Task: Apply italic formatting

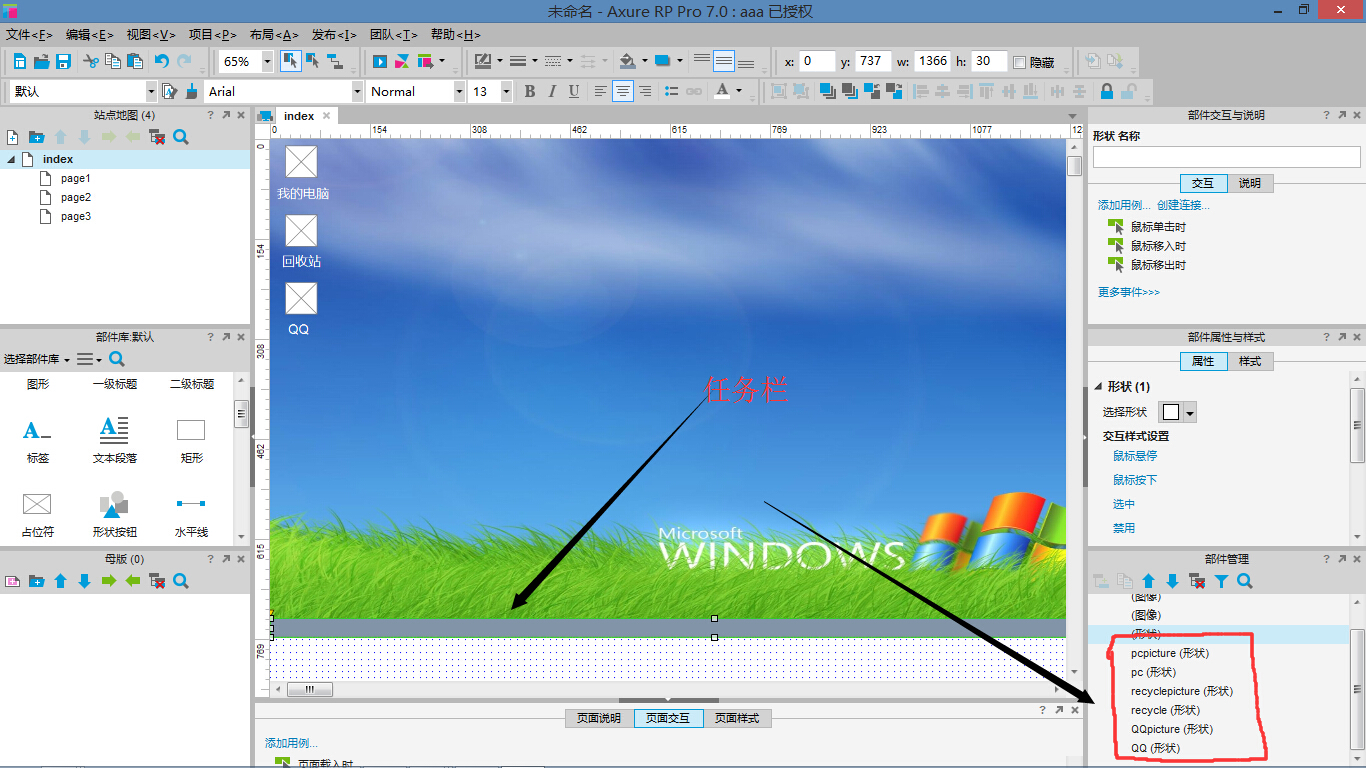Action: [552, 91]
